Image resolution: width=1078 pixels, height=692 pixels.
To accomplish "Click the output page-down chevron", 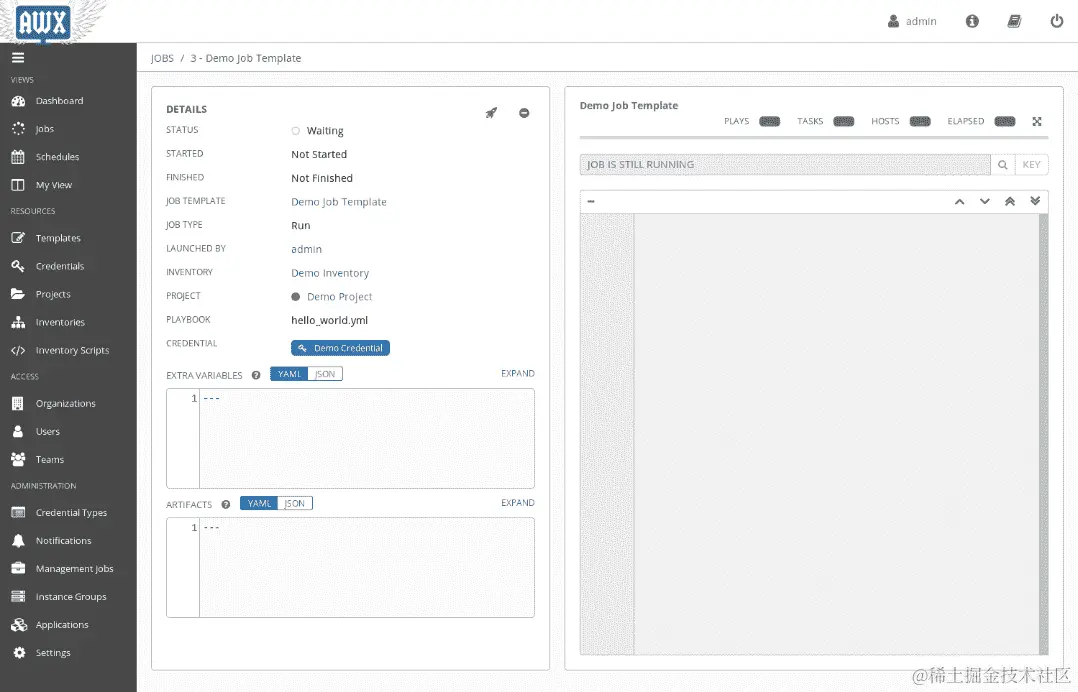I will 984,201.
